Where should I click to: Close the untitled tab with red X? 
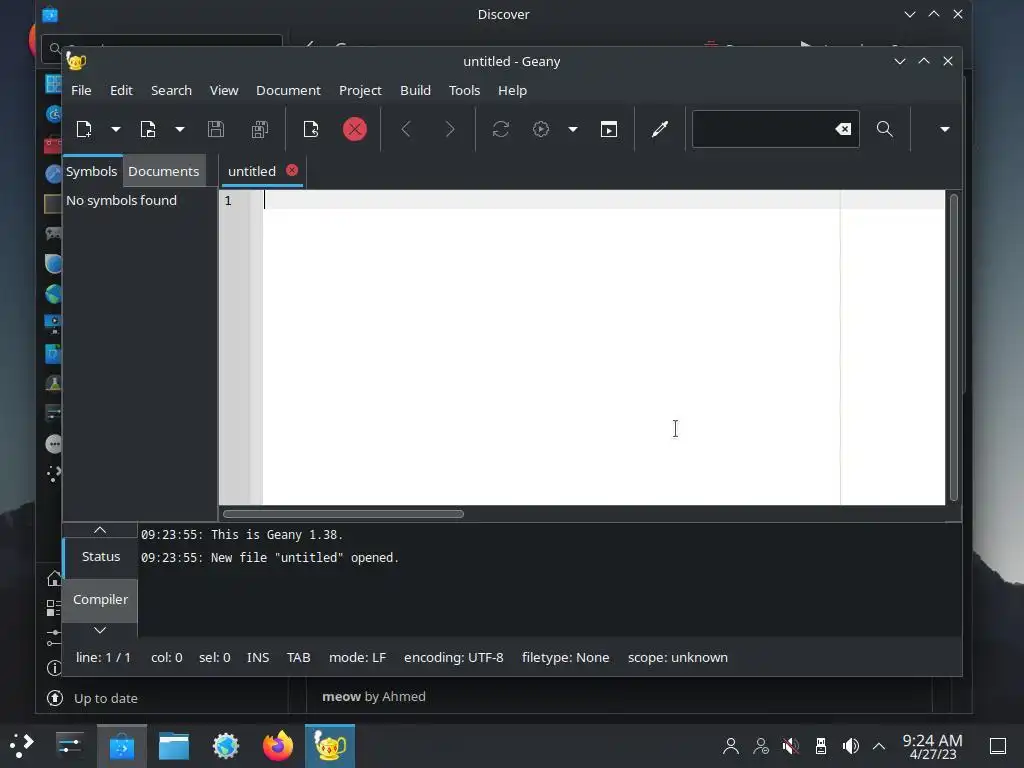[x=292, y=170]
